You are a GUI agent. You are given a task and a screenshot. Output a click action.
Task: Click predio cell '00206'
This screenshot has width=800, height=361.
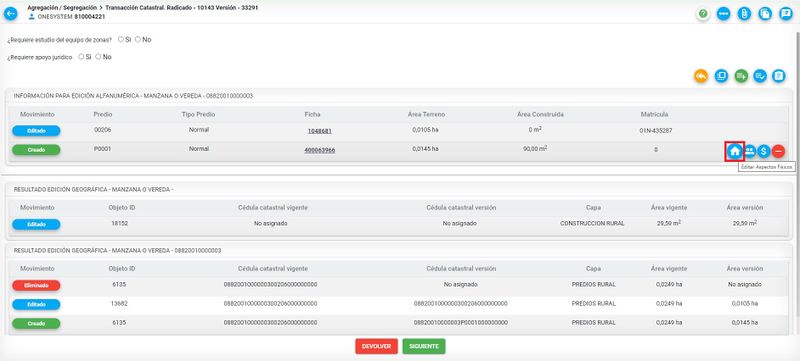(103, 130)
